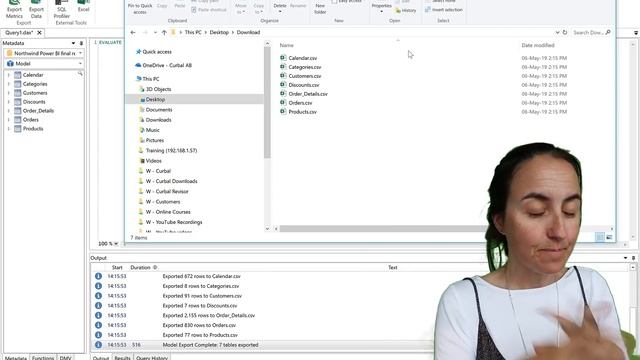Switch to the Functions tab

43,358
